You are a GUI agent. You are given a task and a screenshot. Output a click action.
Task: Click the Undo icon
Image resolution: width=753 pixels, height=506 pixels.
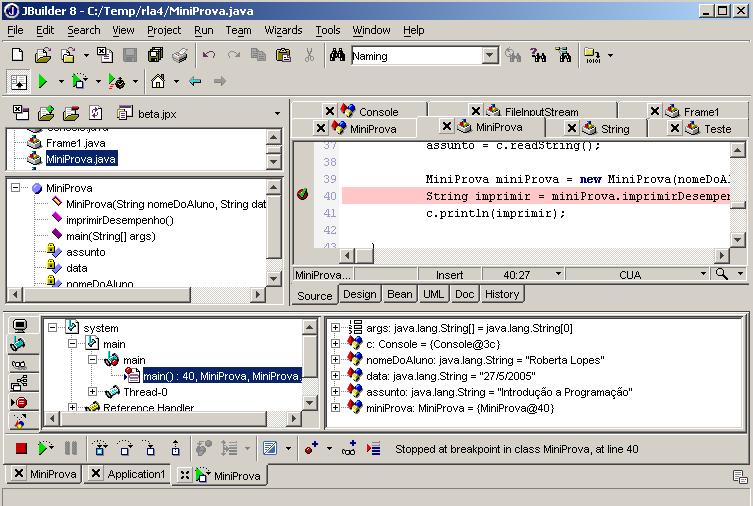(x=209, y=55)
